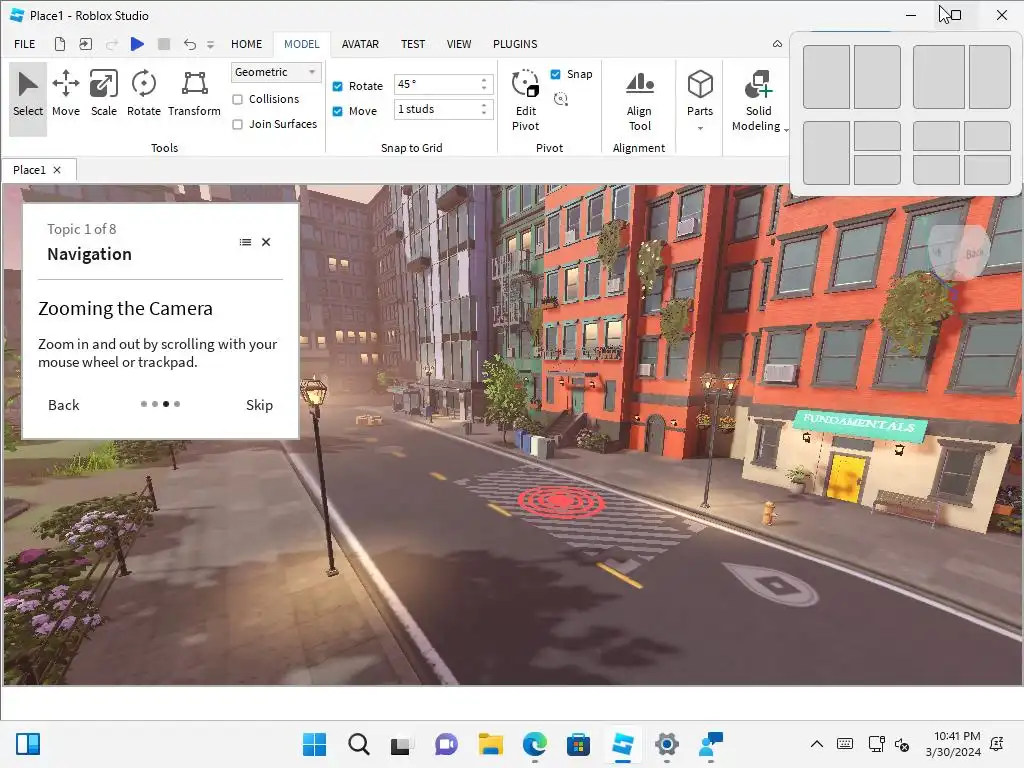Start playtest with blue Play button
This screenshot has width=1024, height=768.
[137, 44]
